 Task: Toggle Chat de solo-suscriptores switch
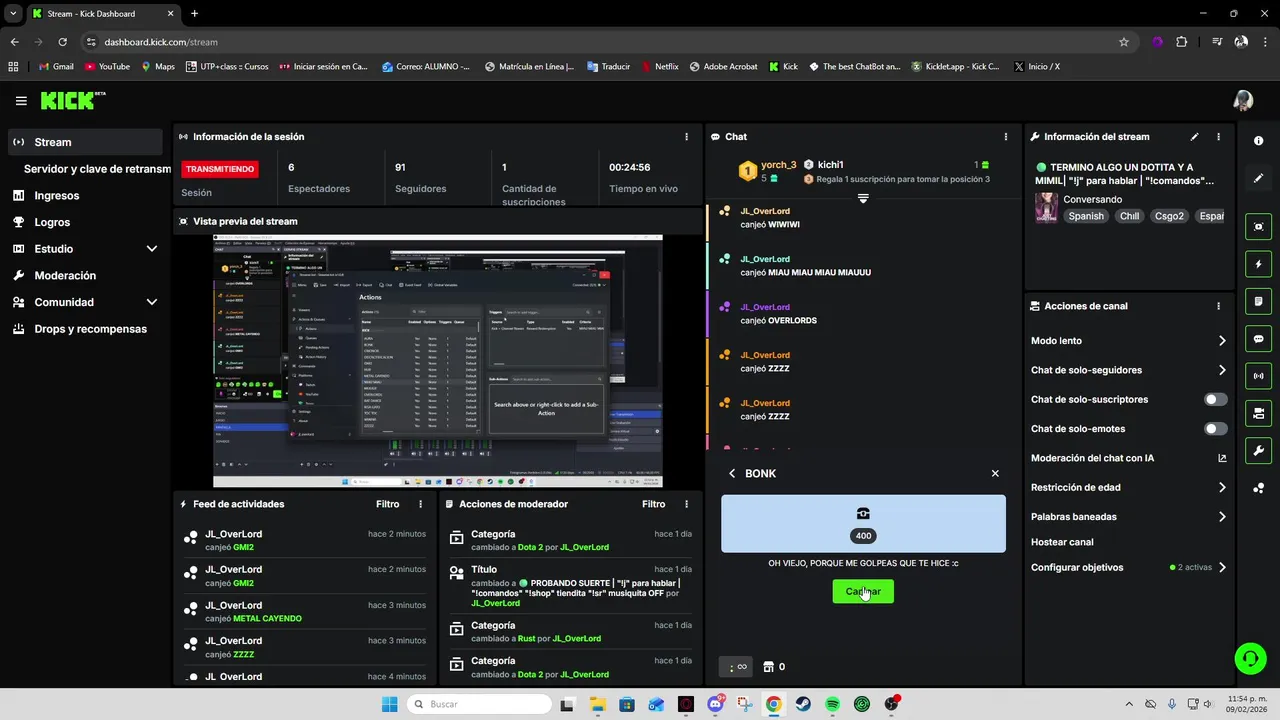coord(1215,399)
